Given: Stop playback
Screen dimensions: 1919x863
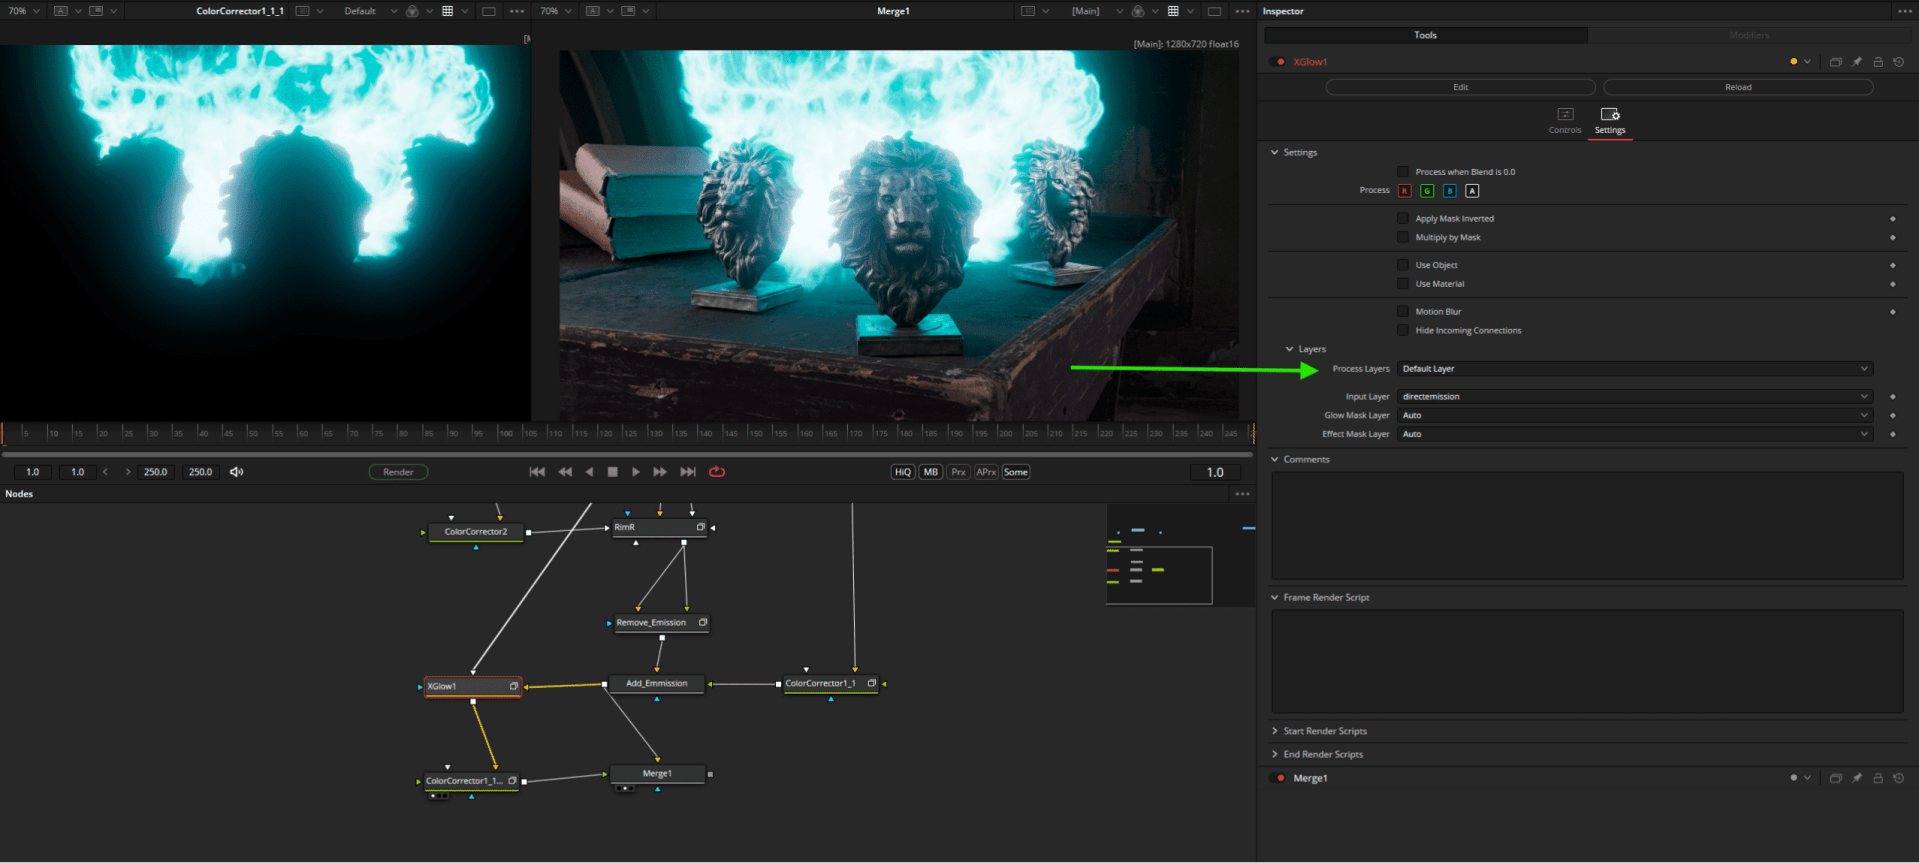Looking at the screenshot, I should 613,472.
